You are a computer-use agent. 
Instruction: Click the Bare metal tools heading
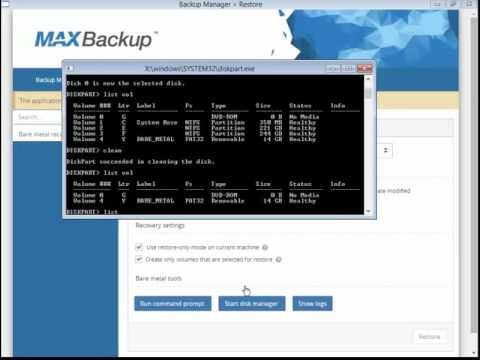click(159, 278)
